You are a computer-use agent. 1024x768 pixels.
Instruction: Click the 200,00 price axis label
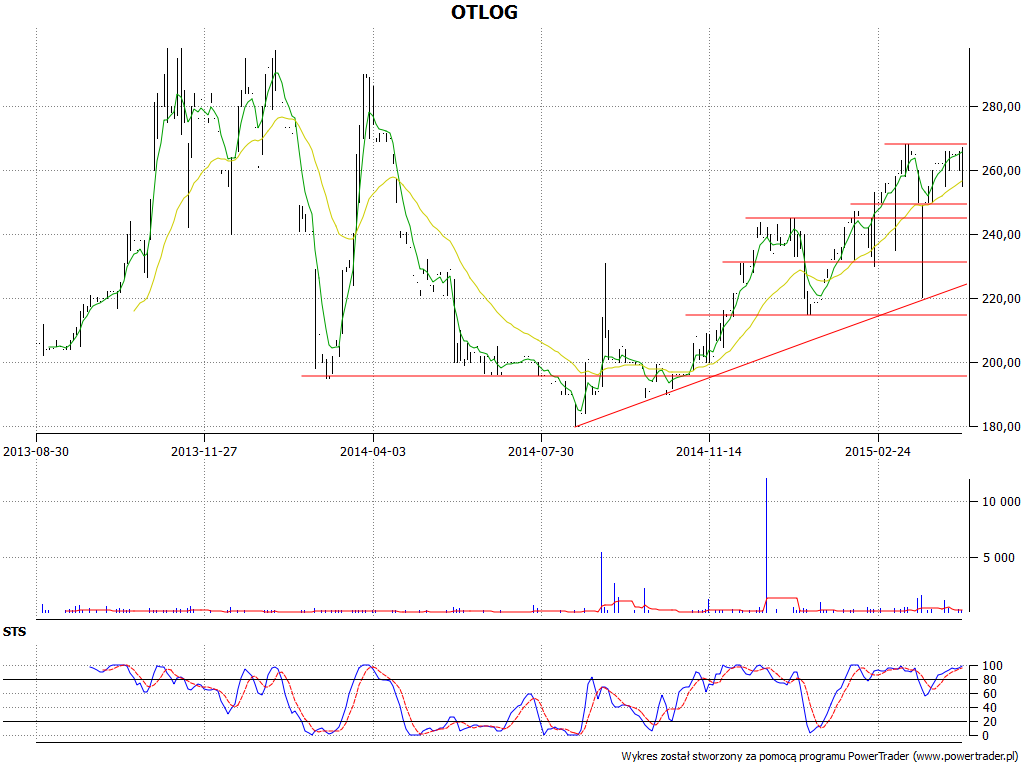click(x=1000, y=362)
